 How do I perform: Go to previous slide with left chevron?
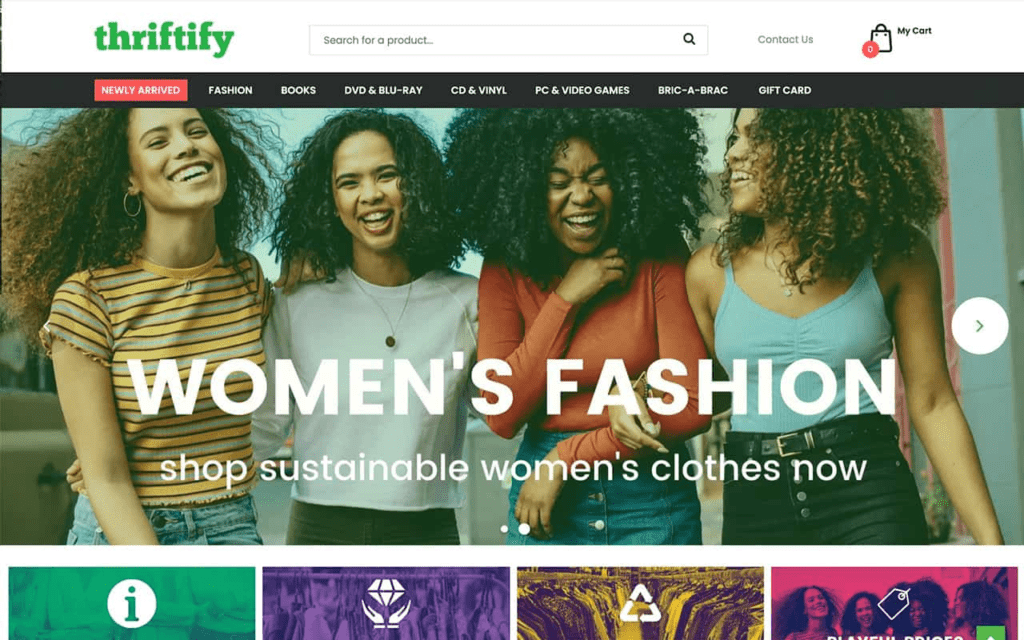pos(46,326)
